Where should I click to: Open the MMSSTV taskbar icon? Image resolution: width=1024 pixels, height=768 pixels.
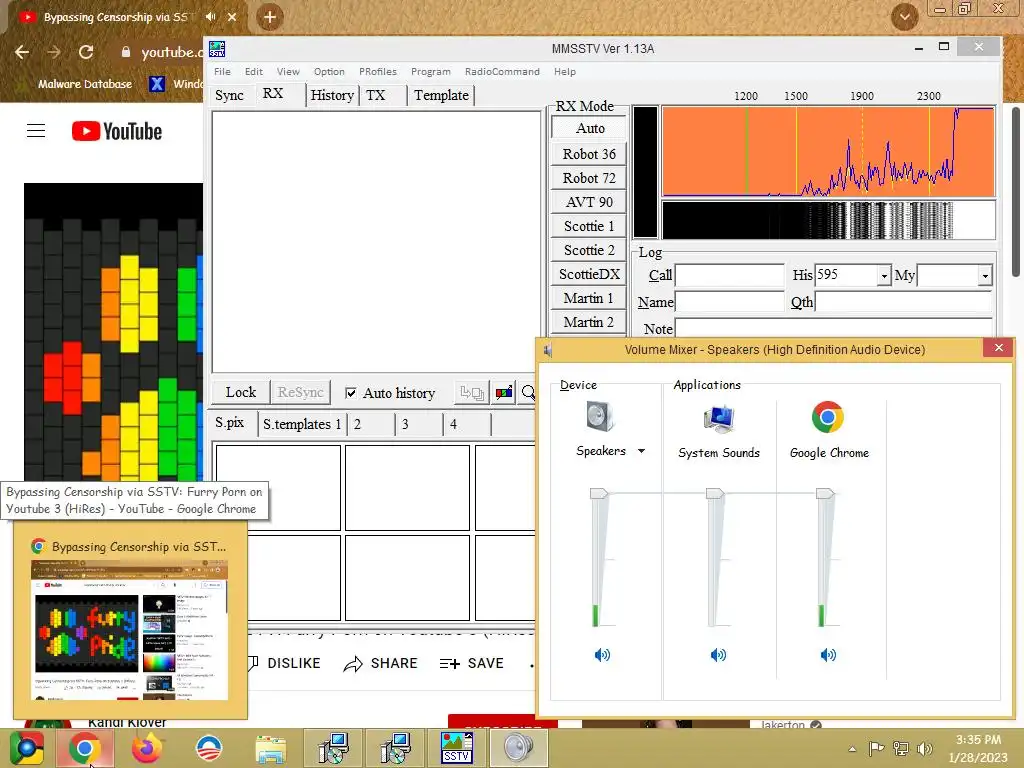coord(456,748)
